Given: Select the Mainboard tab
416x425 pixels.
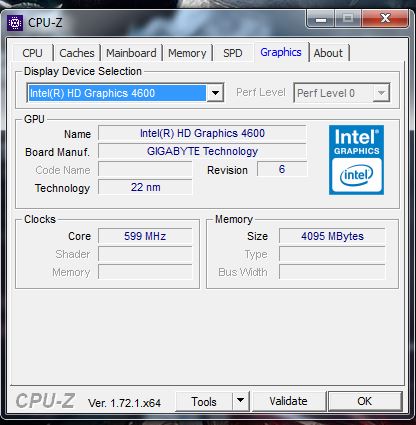Looking at the screenshot, I should (x=131, y=53).
